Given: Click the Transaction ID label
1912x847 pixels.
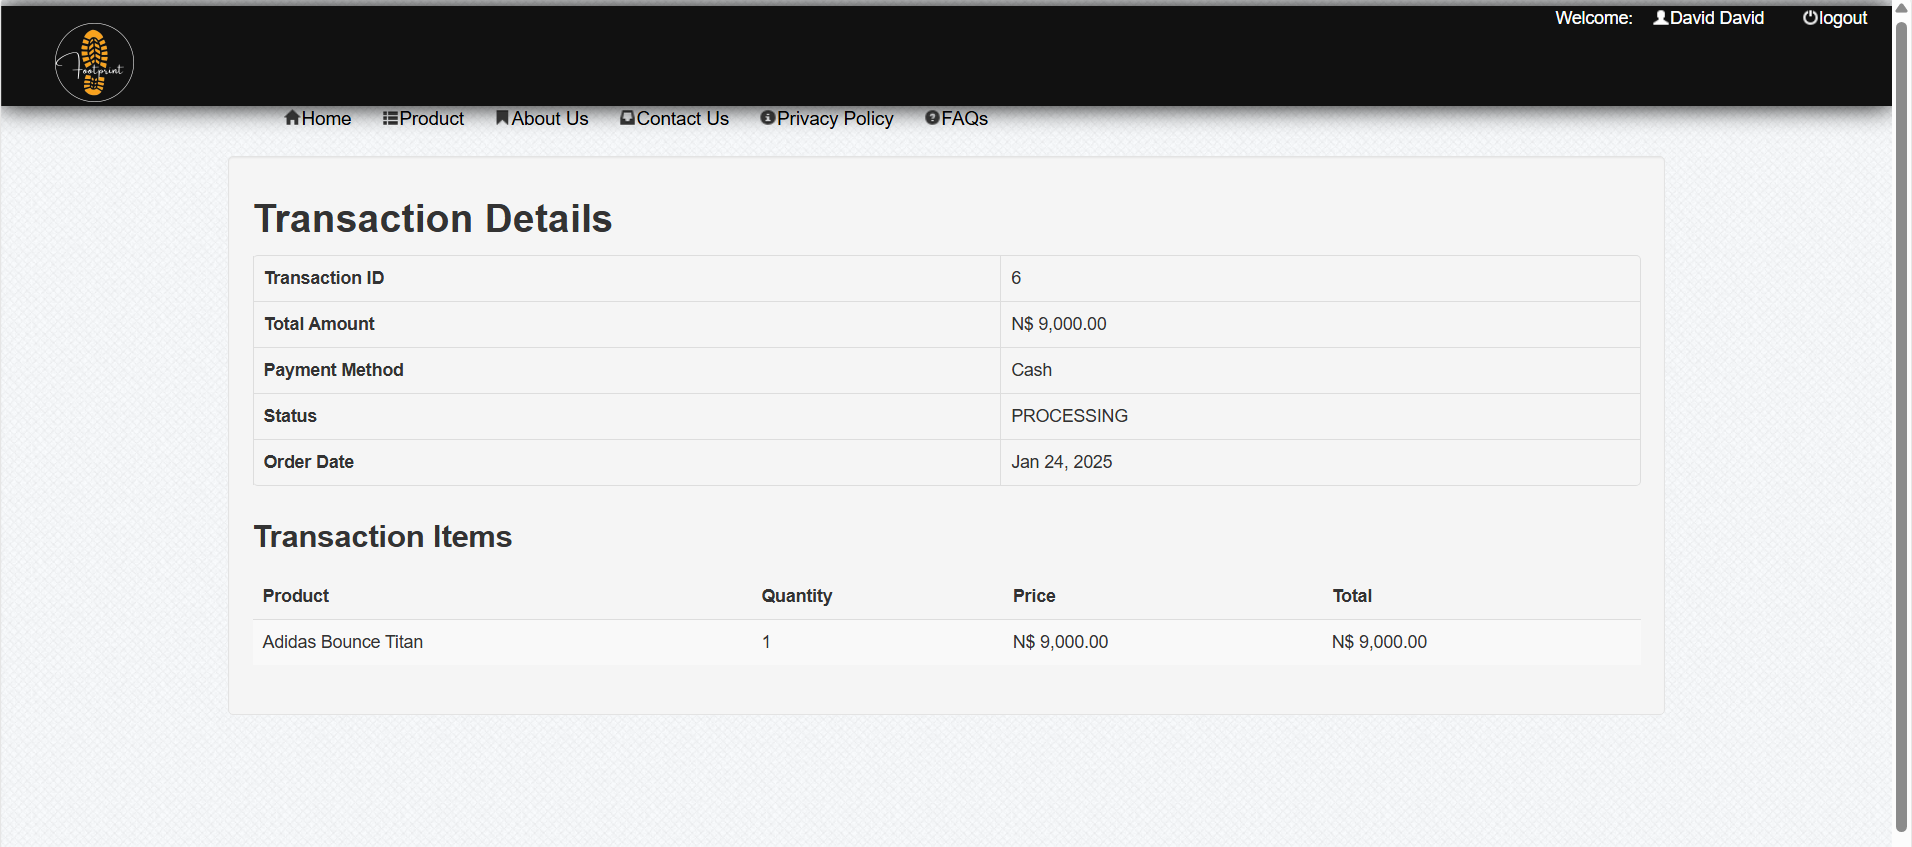Looking at the screenshot, I should coord(324,278).
